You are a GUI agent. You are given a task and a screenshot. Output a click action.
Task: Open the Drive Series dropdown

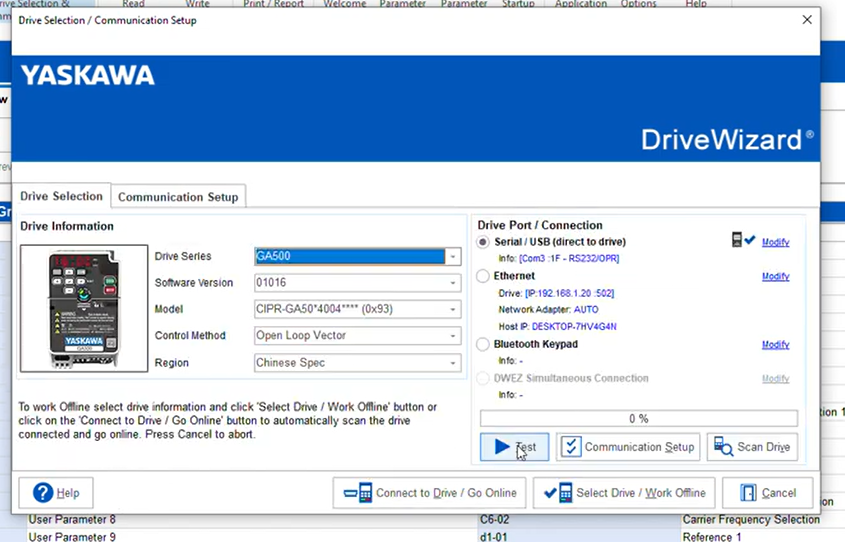[x=453, y=257]
